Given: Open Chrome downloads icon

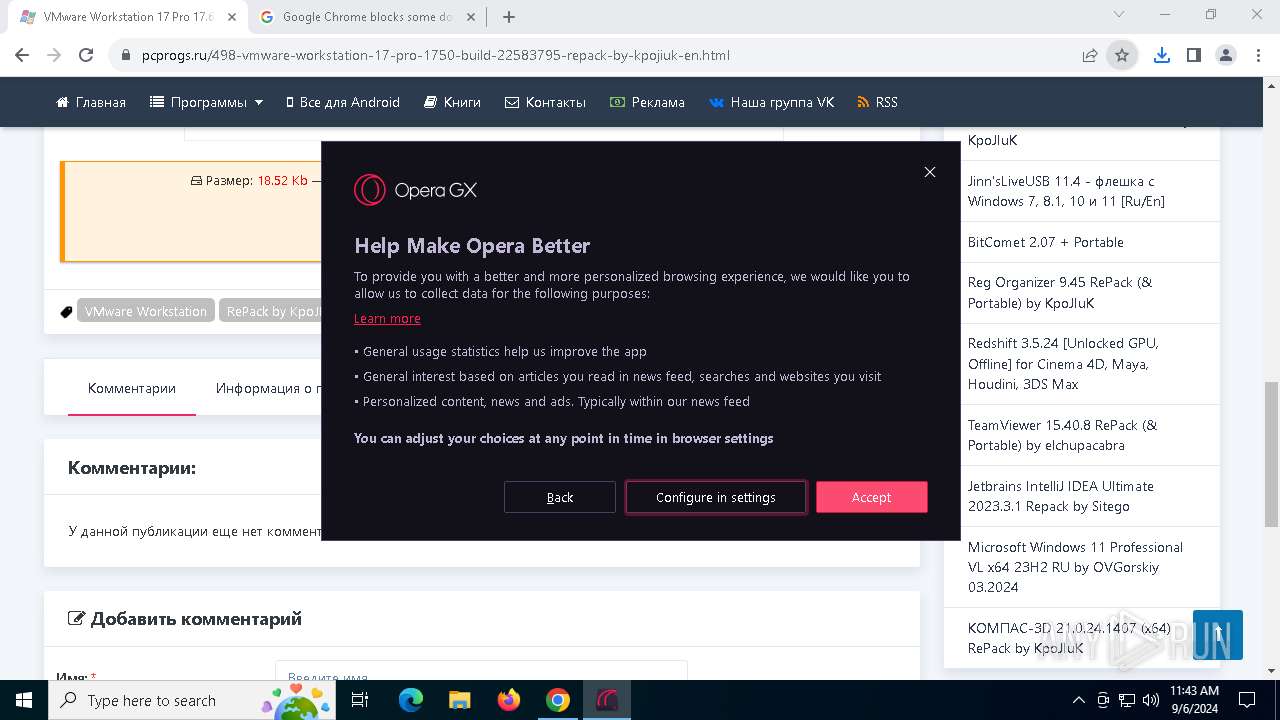Looking at the screenshot, I should pyautogui.click(x=1161, y=55).
